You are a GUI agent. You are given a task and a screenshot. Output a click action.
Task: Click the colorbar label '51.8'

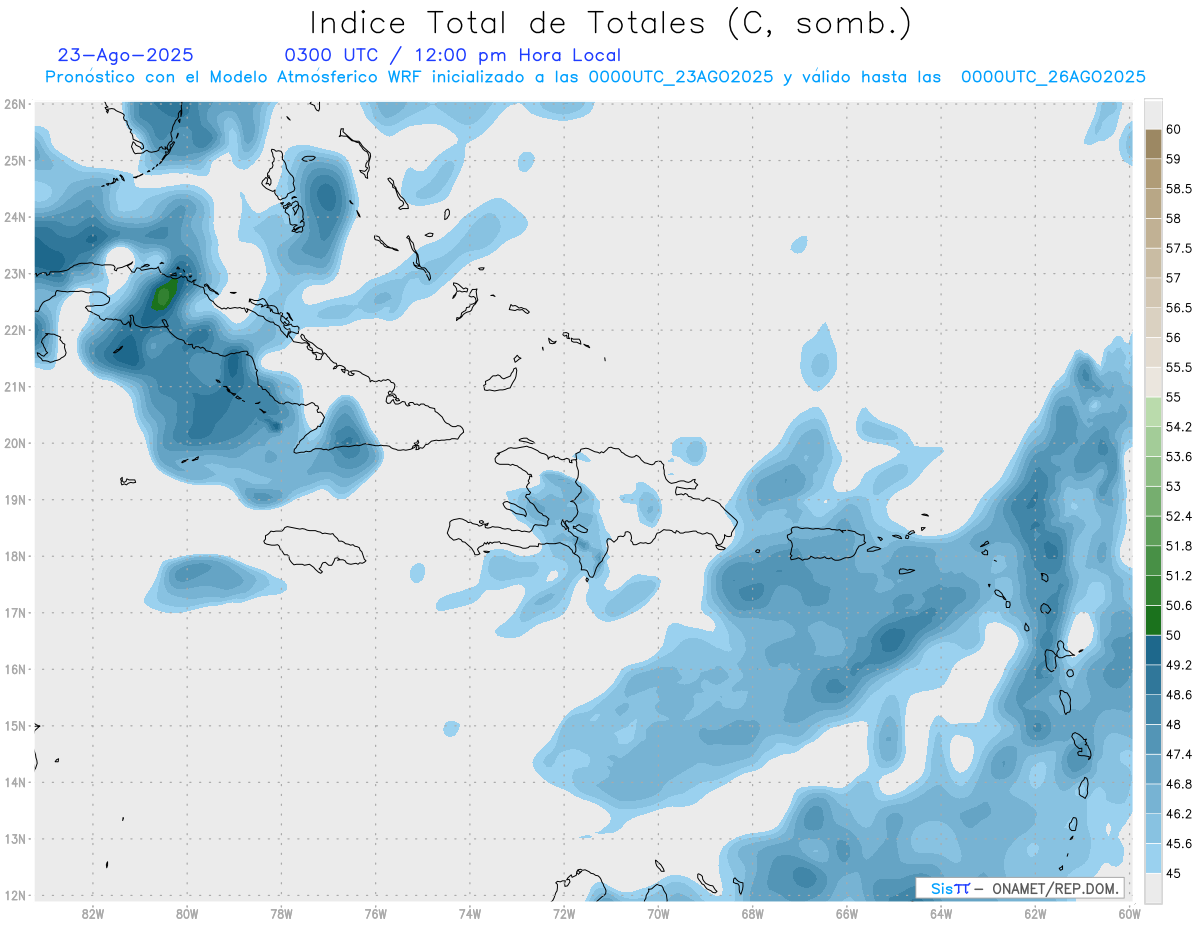tap(1178, 546)
